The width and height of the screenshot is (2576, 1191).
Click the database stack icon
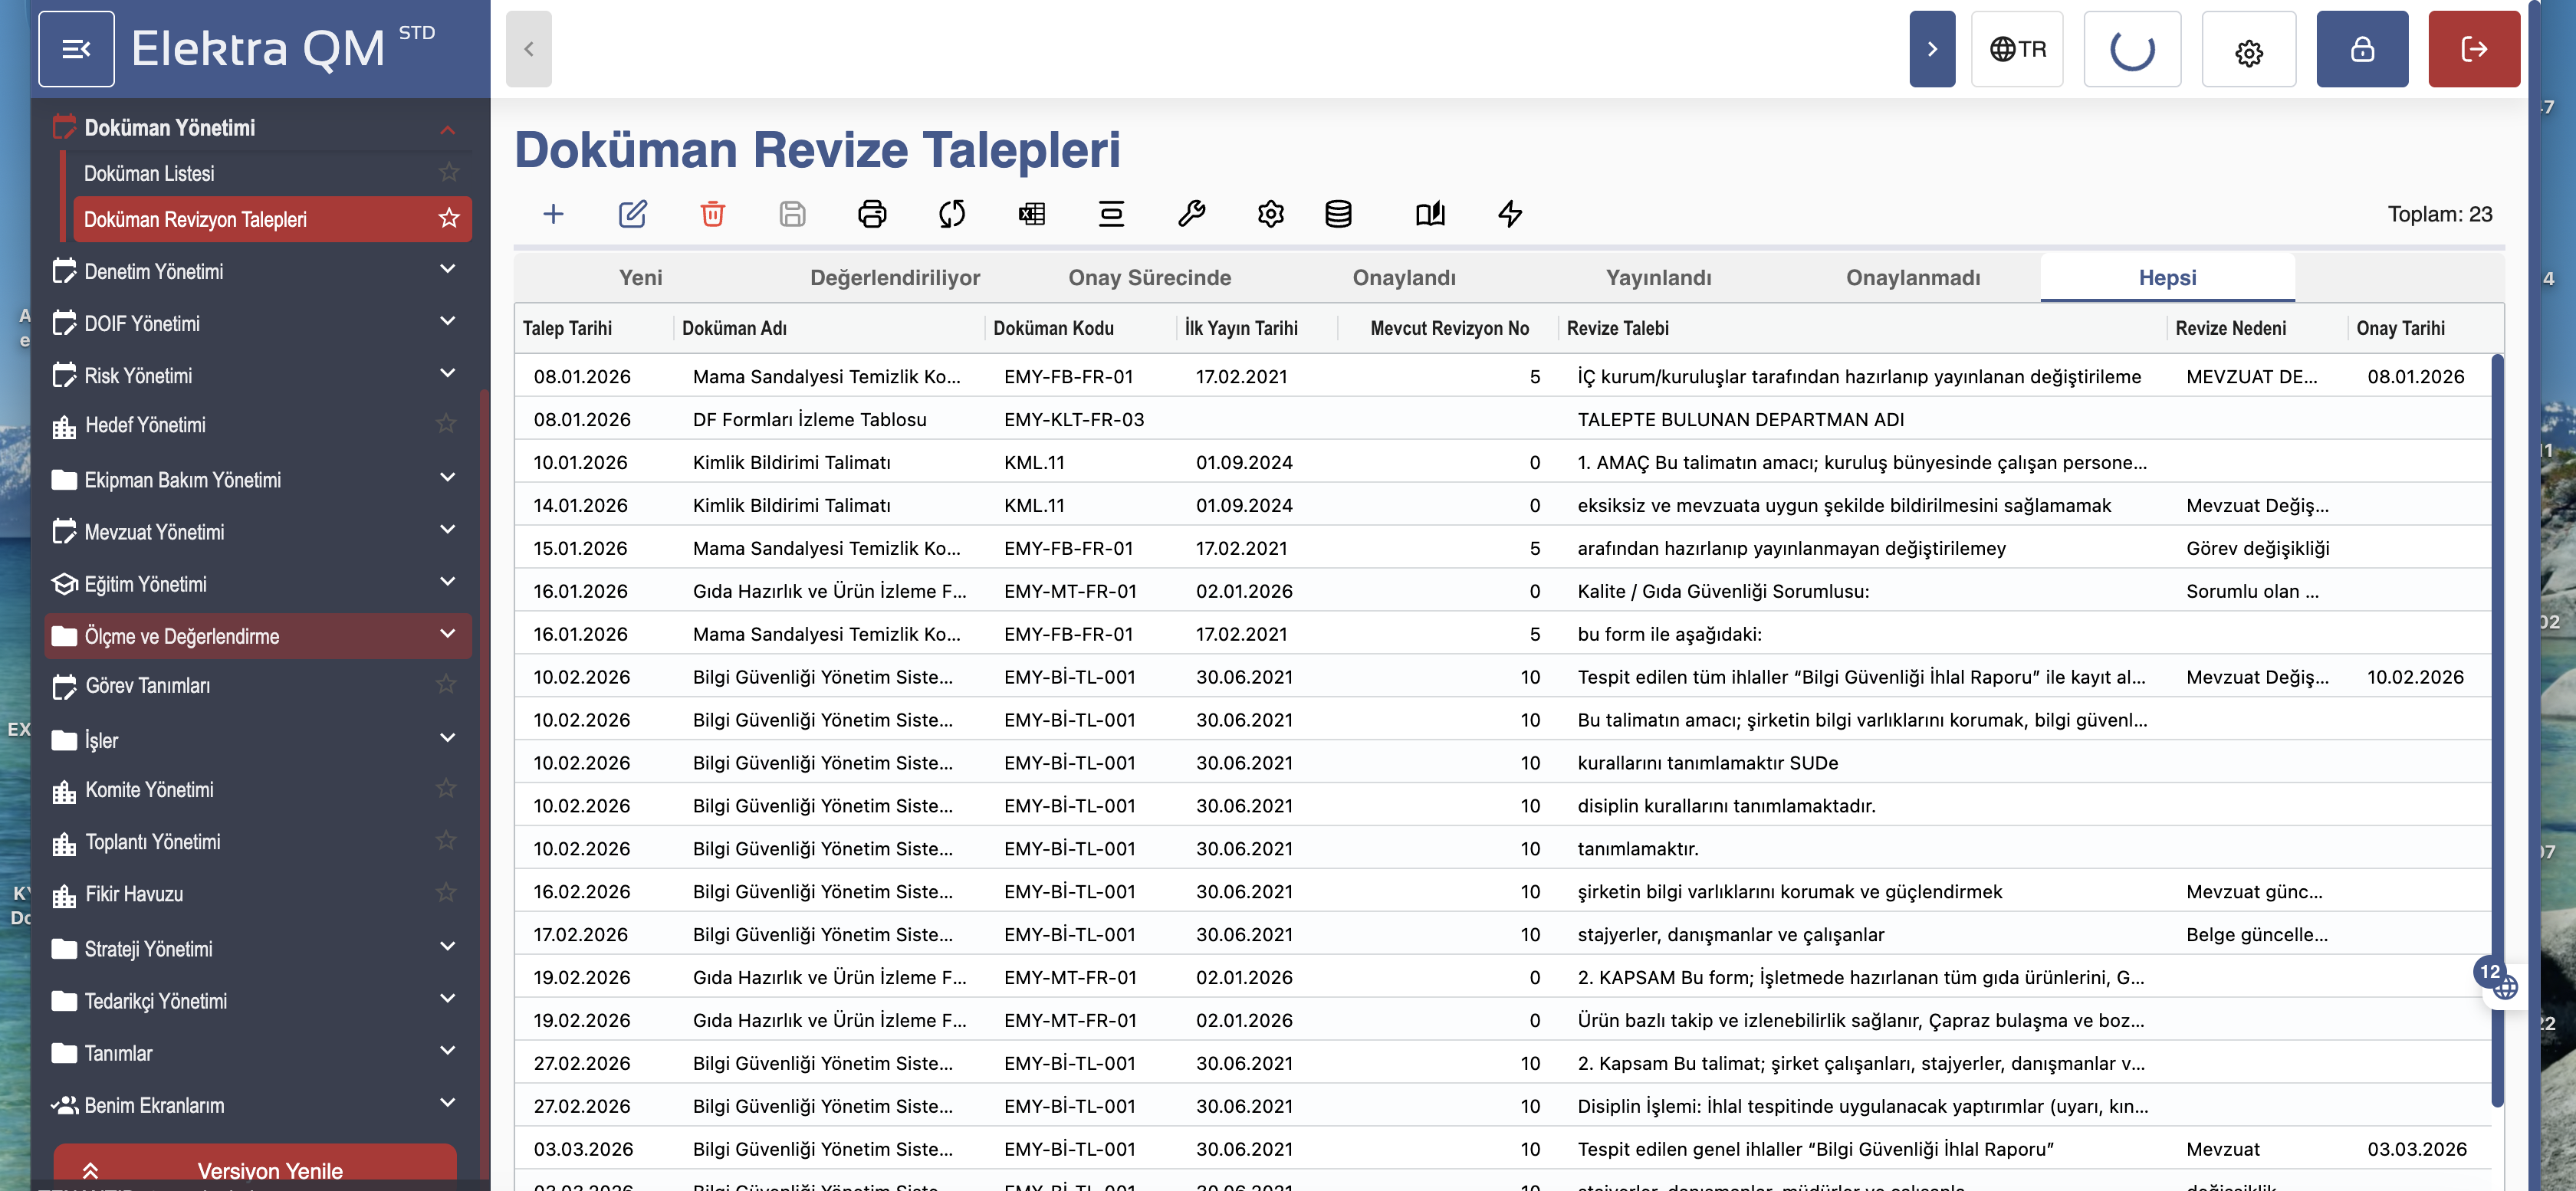1338,214
